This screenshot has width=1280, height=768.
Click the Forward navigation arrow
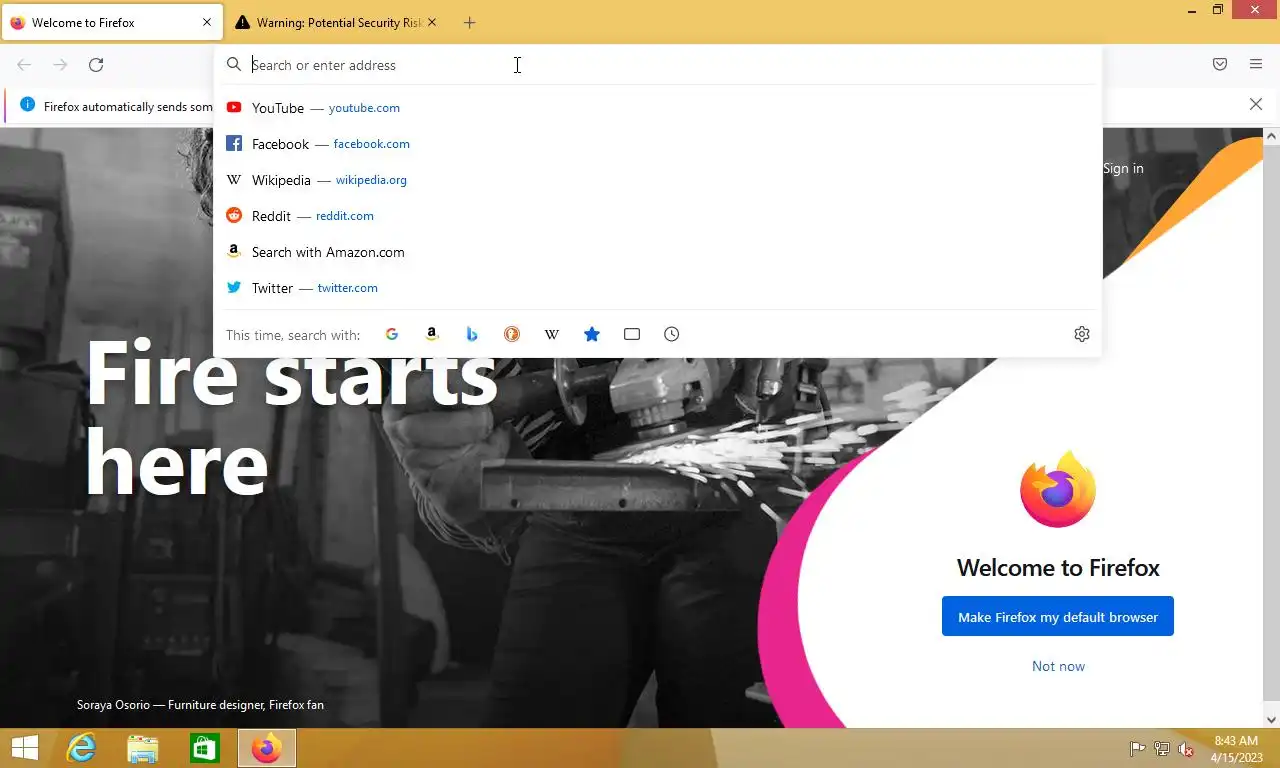click(60, 65)
